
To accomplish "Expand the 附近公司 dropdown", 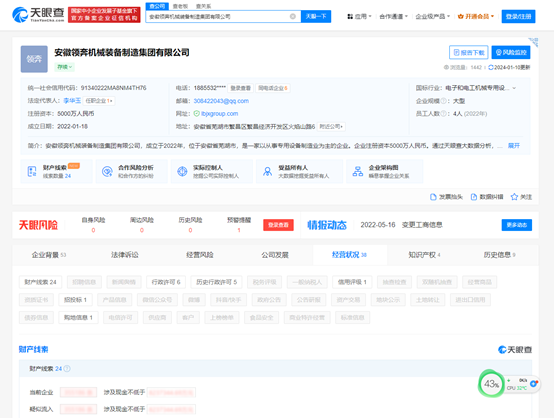I will pos(331,126).
